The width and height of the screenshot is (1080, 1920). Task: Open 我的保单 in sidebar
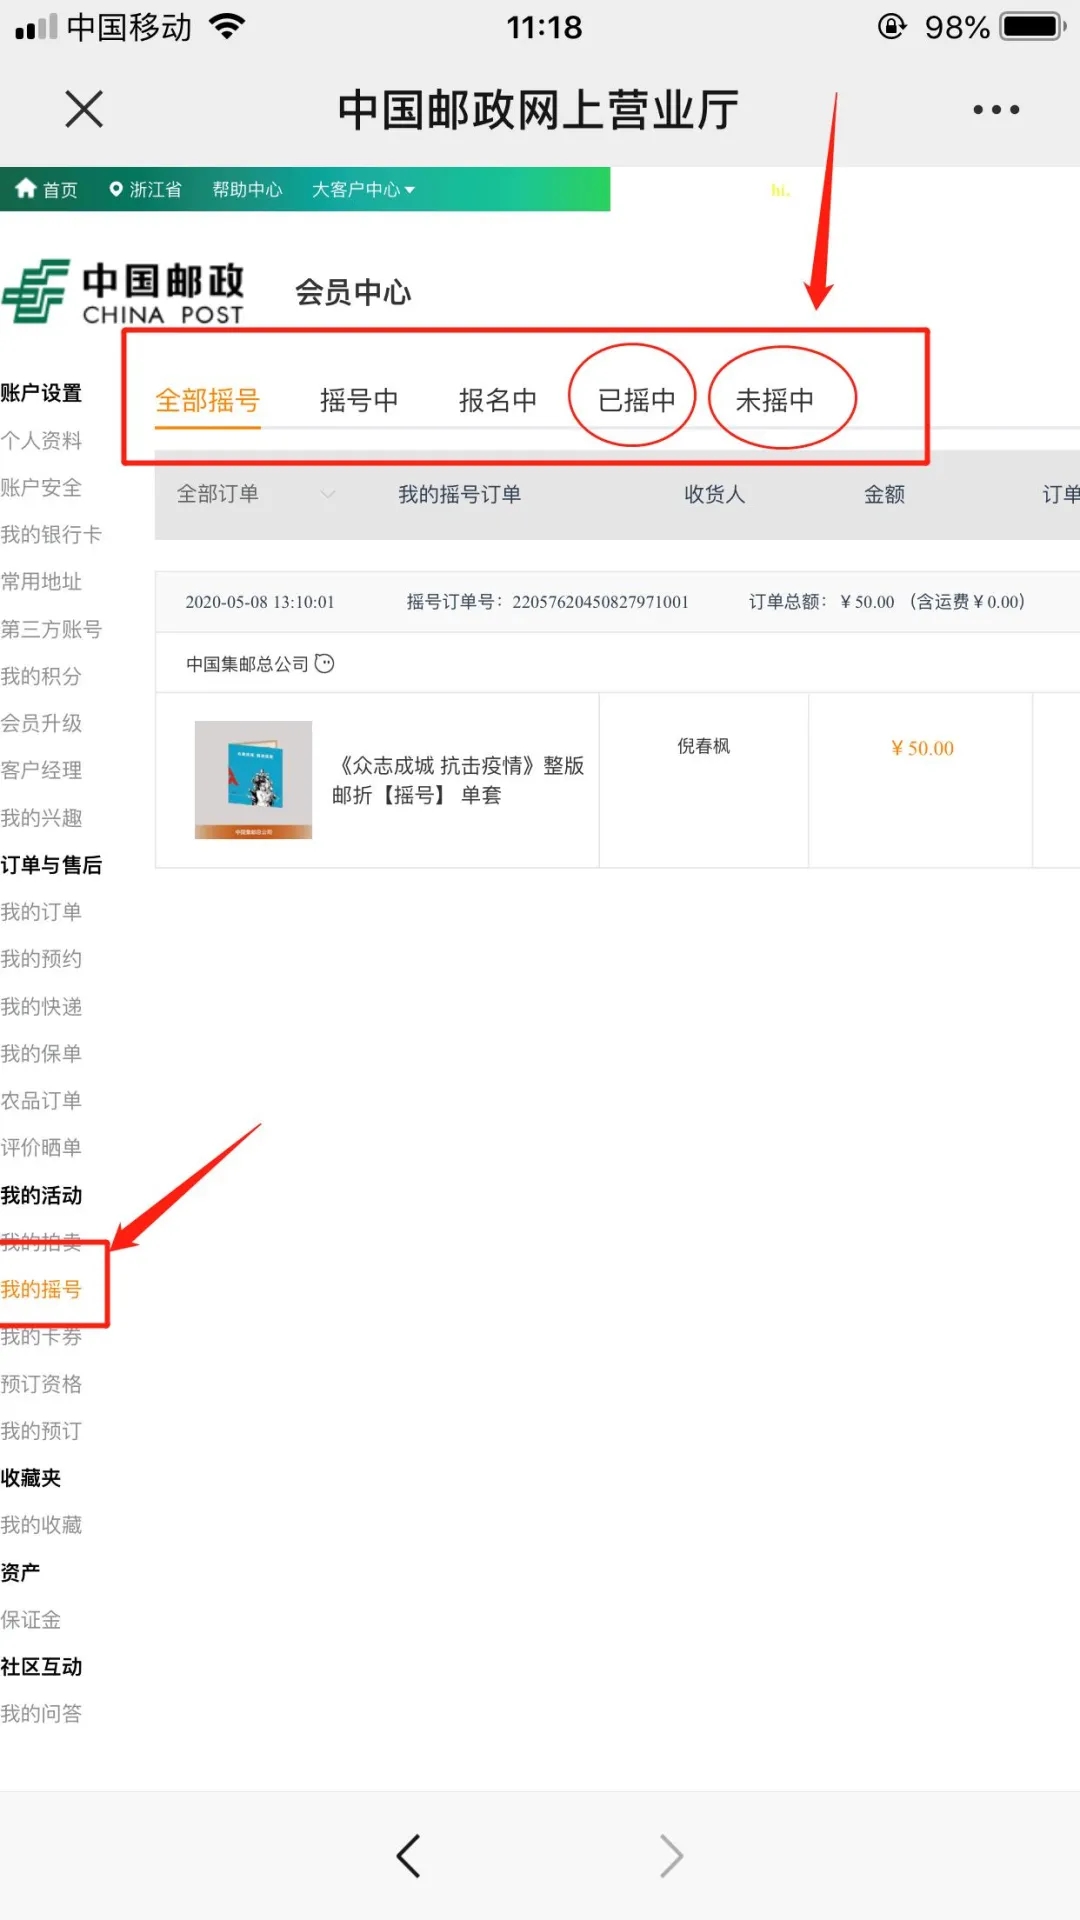click(41, 1053)
